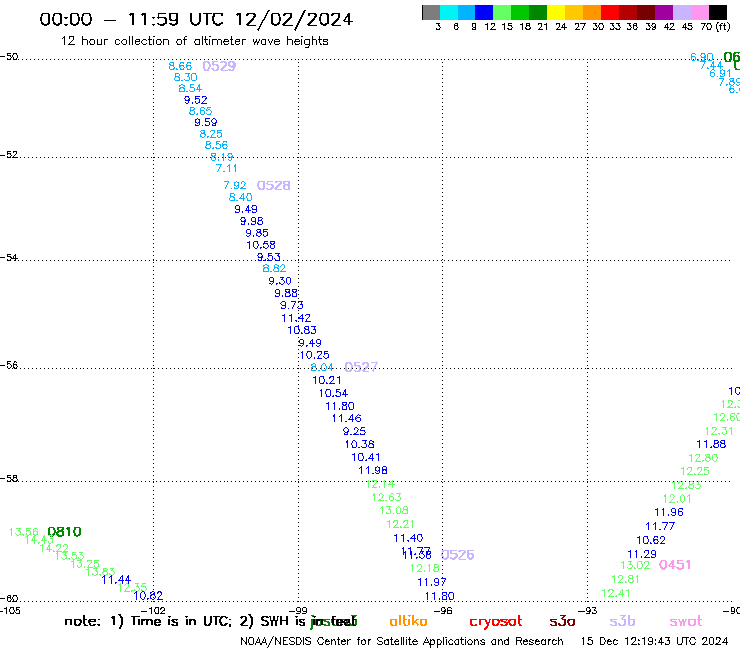Click the 11.98 wave height value
This screenshot has height=650, width=740.
click(373, 470)
